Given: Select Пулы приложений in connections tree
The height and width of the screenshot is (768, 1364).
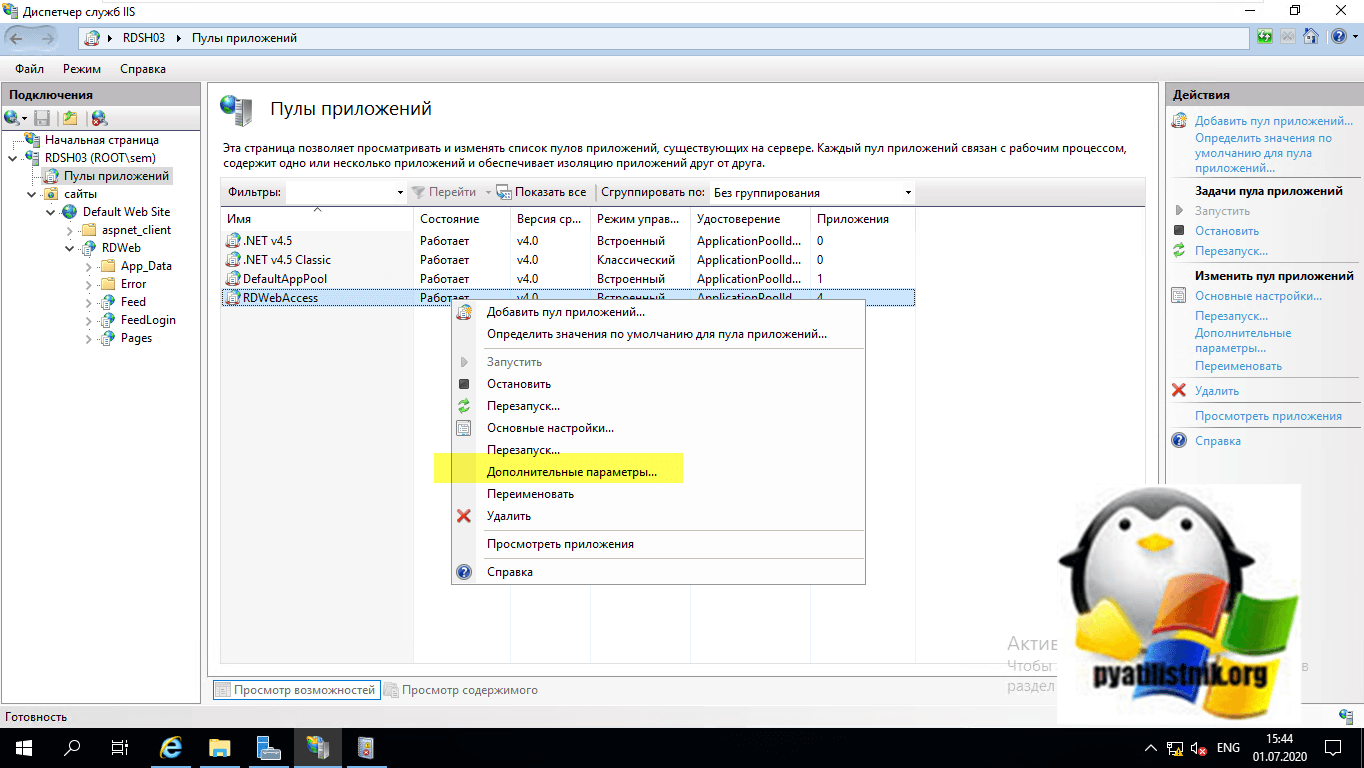Looking at the screenshot, I should click(117, 176).
